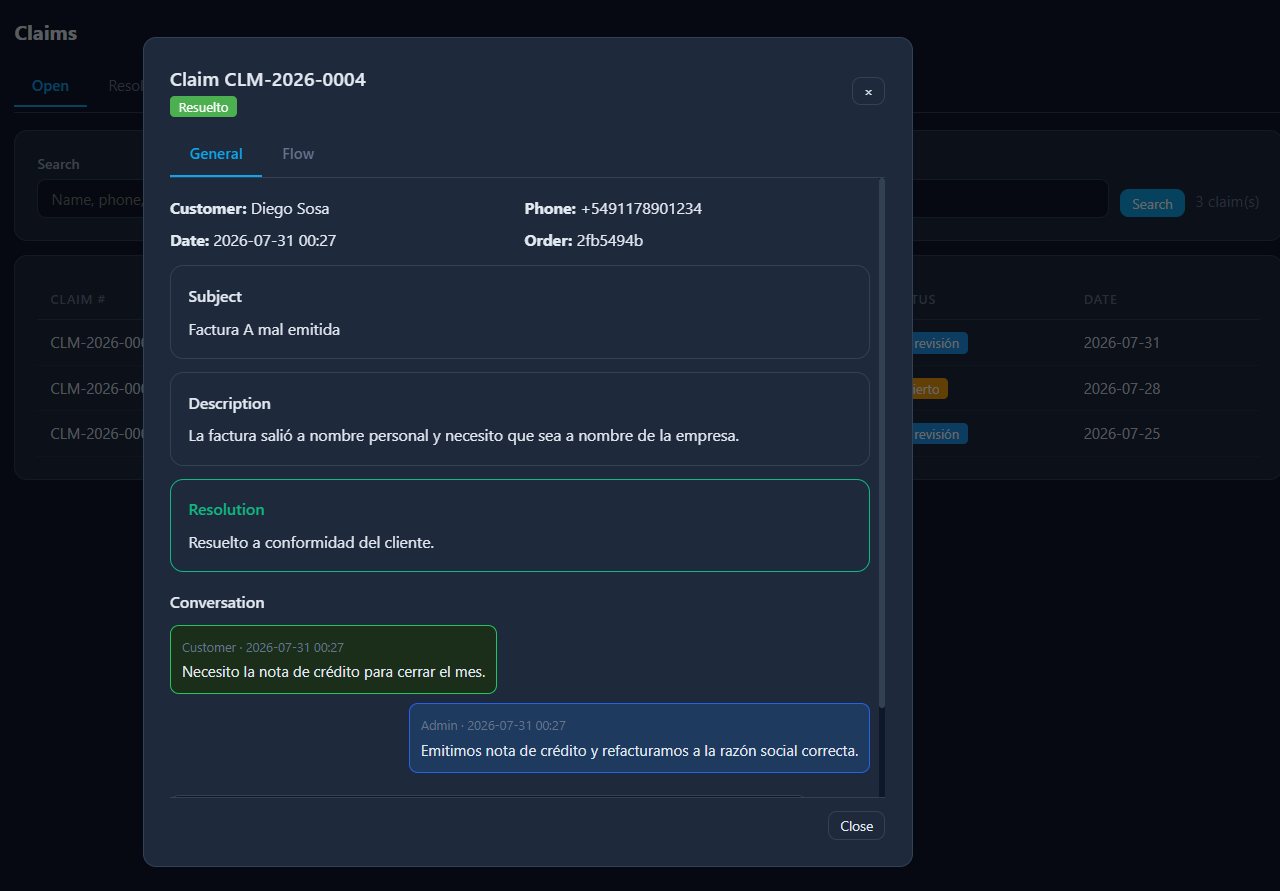This screenshot has height=891, width=1280.
Task: Click the date 2026-07-28 in the claims table
Action: (1122, 388)
